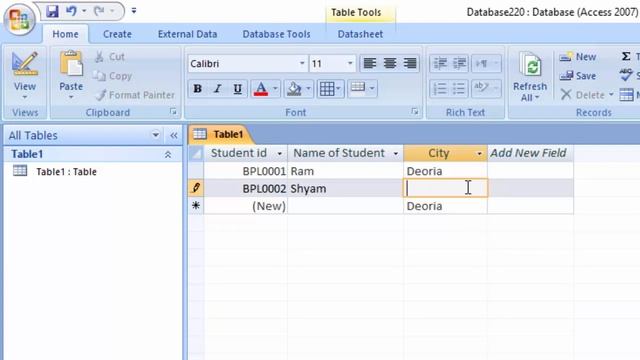The height and width of the screenshot is (360, 640).
Task: Click the Text Highlight Color icon
Action: pos(482,87)
